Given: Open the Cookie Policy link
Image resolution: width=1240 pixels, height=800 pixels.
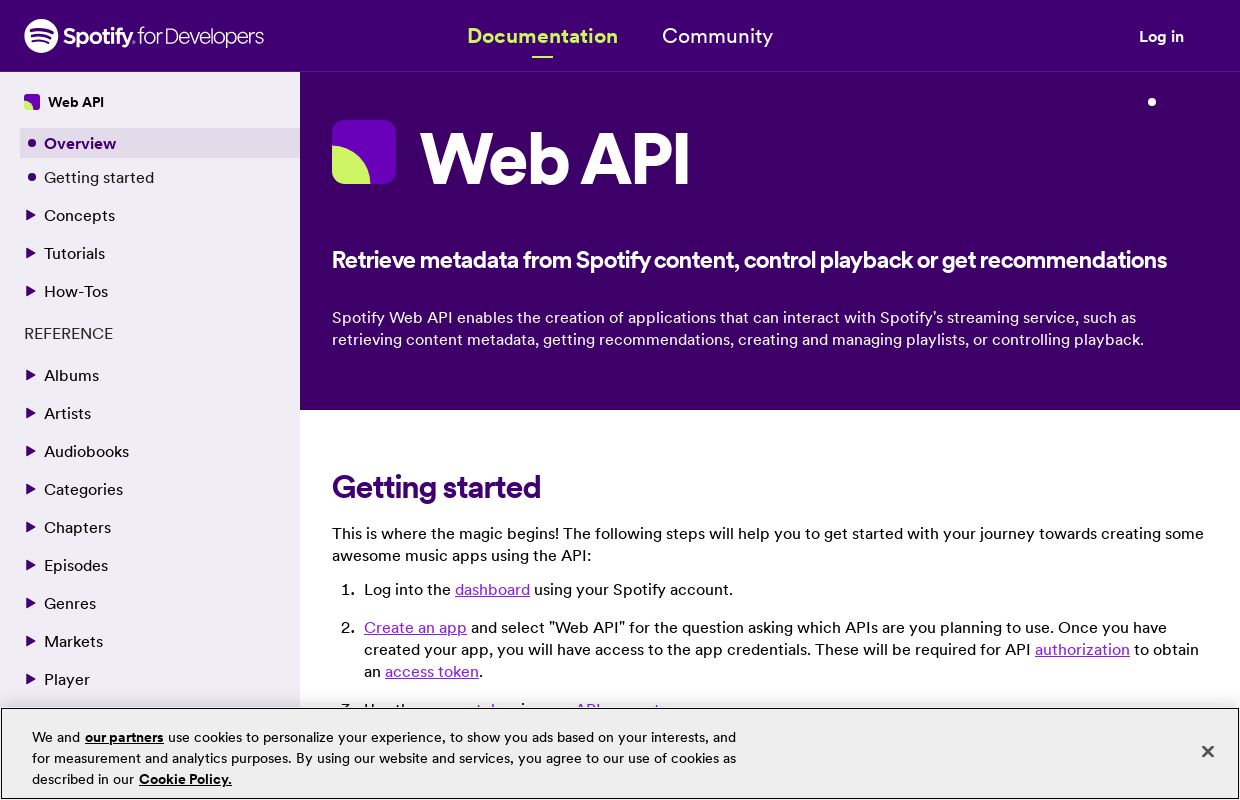Looking at the screenshot, I should pos(185,779).
